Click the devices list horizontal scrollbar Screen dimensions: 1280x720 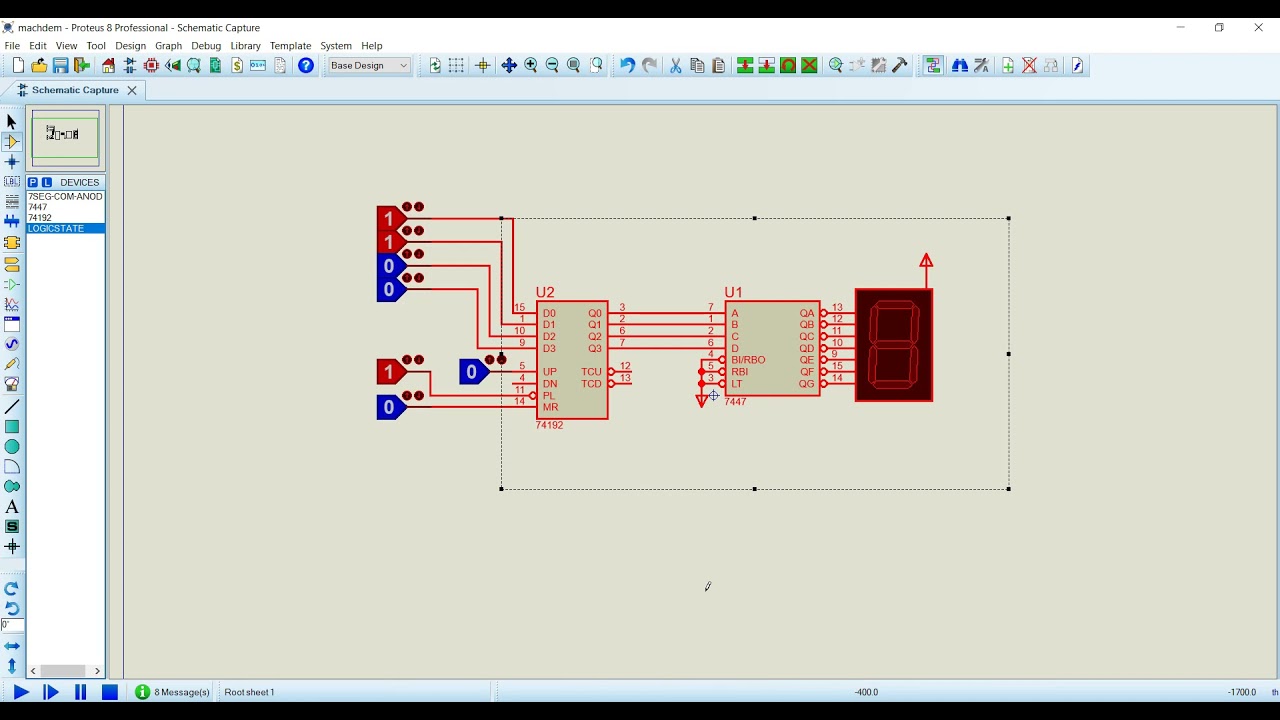click(65, 671)
